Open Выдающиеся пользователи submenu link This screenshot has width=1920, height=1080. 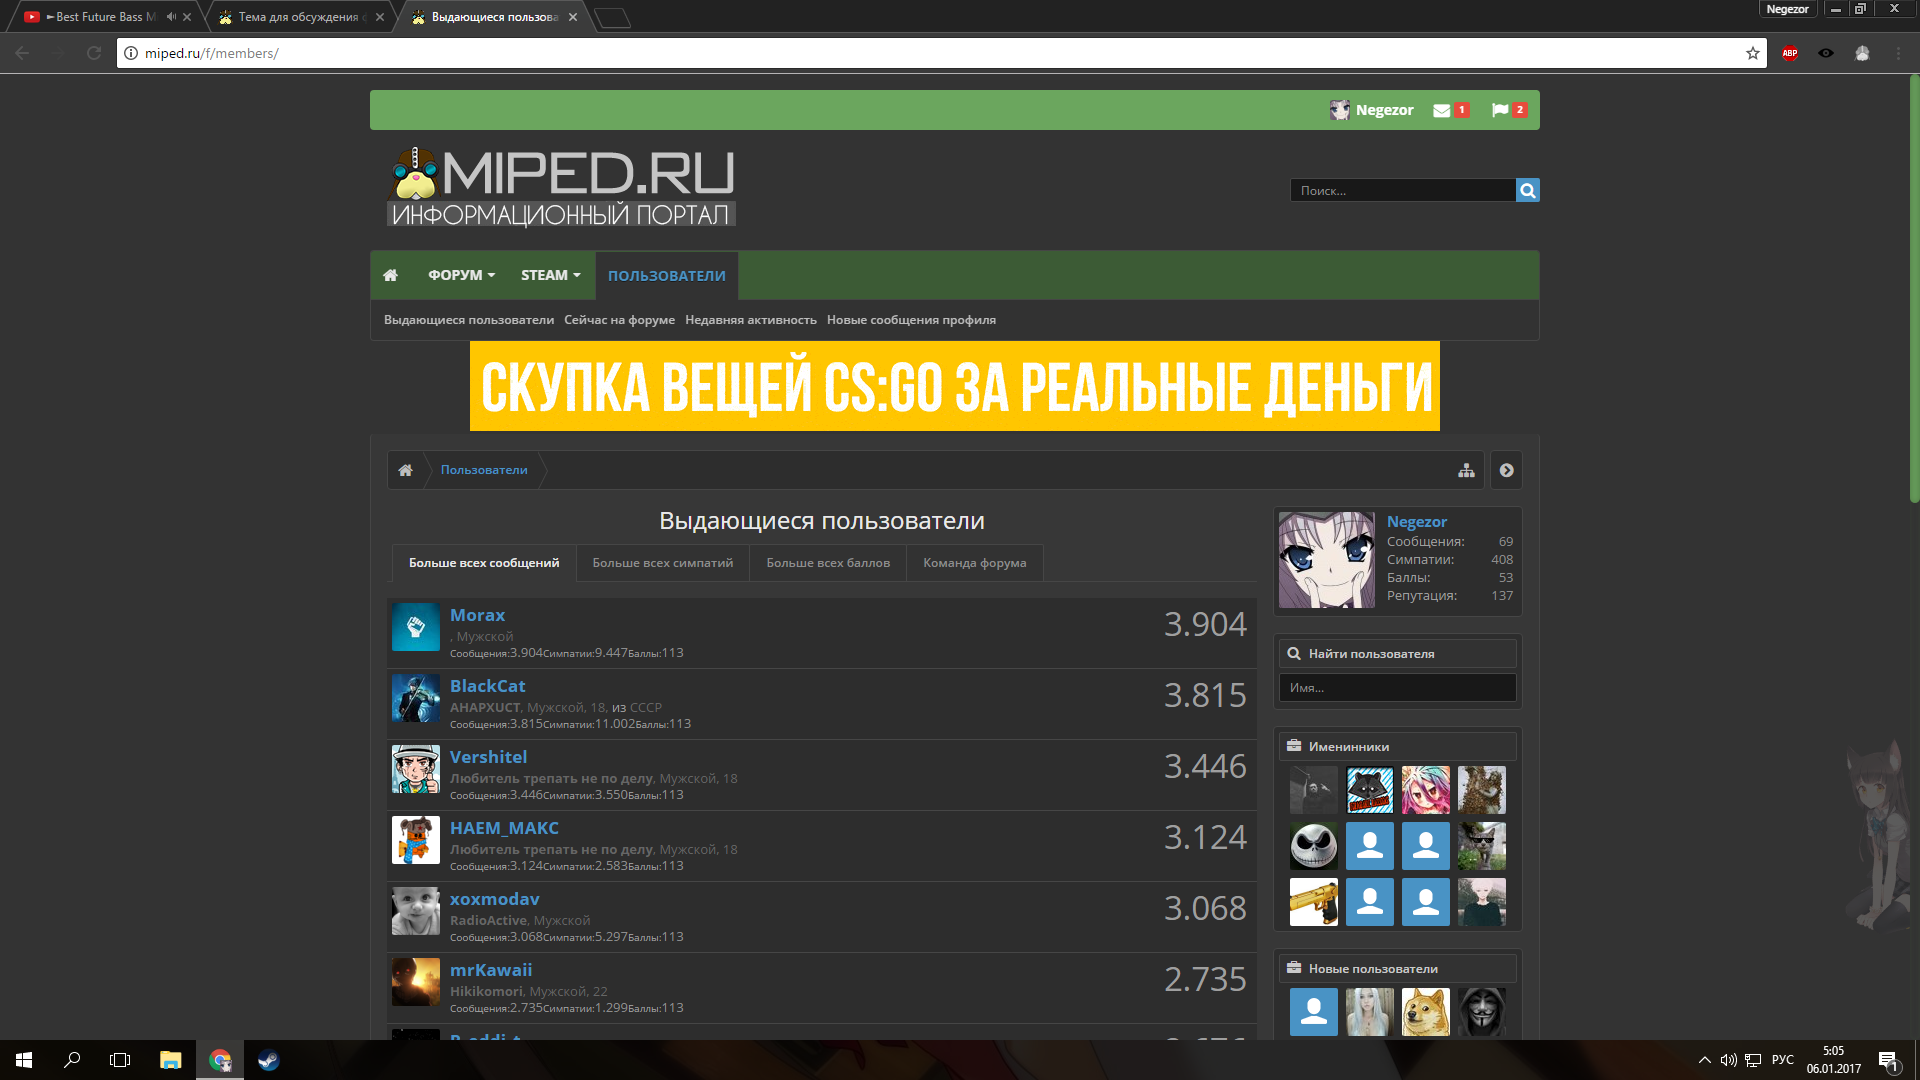pyautogui.click(x=469, y=320)
